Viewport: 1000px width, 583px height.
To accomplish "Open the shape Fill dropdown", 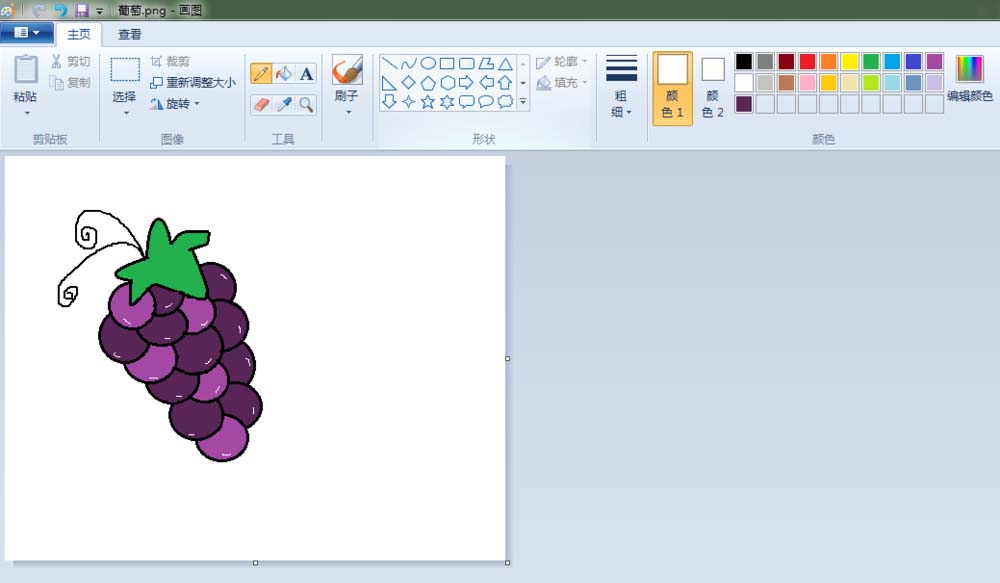I will pyautogui.click(x=561, y=83).
